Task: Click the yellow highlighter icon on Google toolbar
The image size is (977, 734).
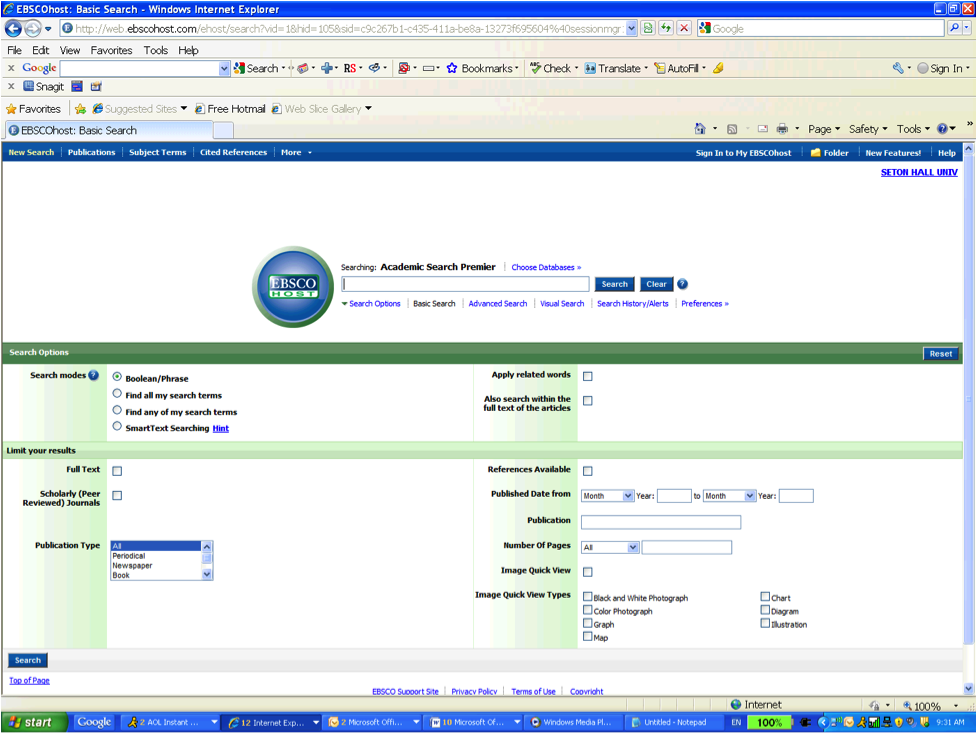Action: [x=718, y=68]
